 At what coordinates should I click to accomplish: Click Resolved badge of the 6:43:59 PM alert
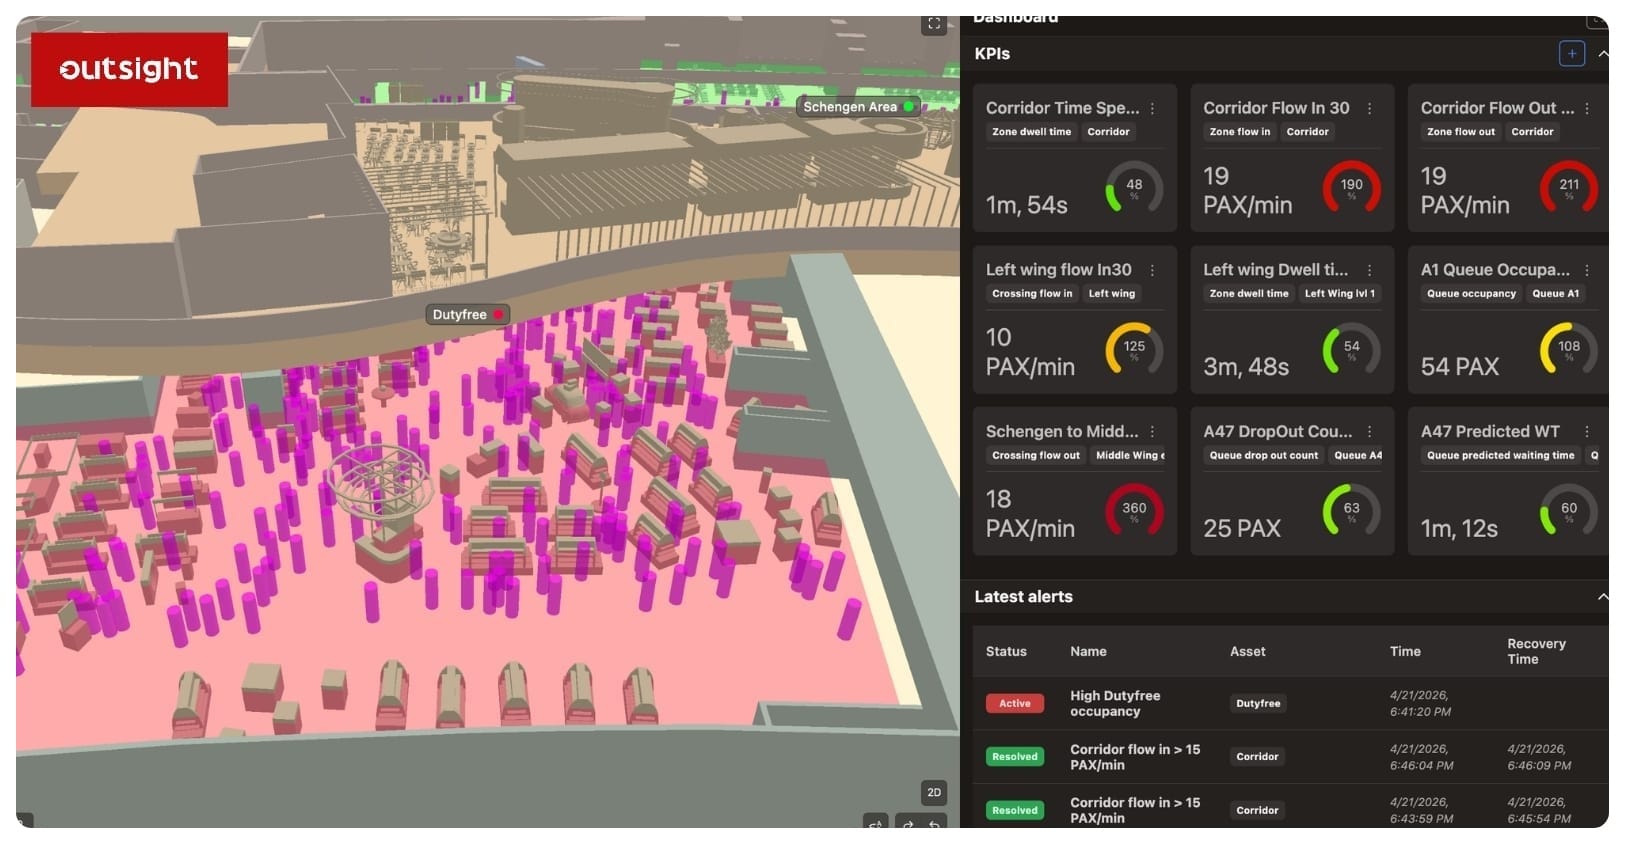click(1014, 811)
